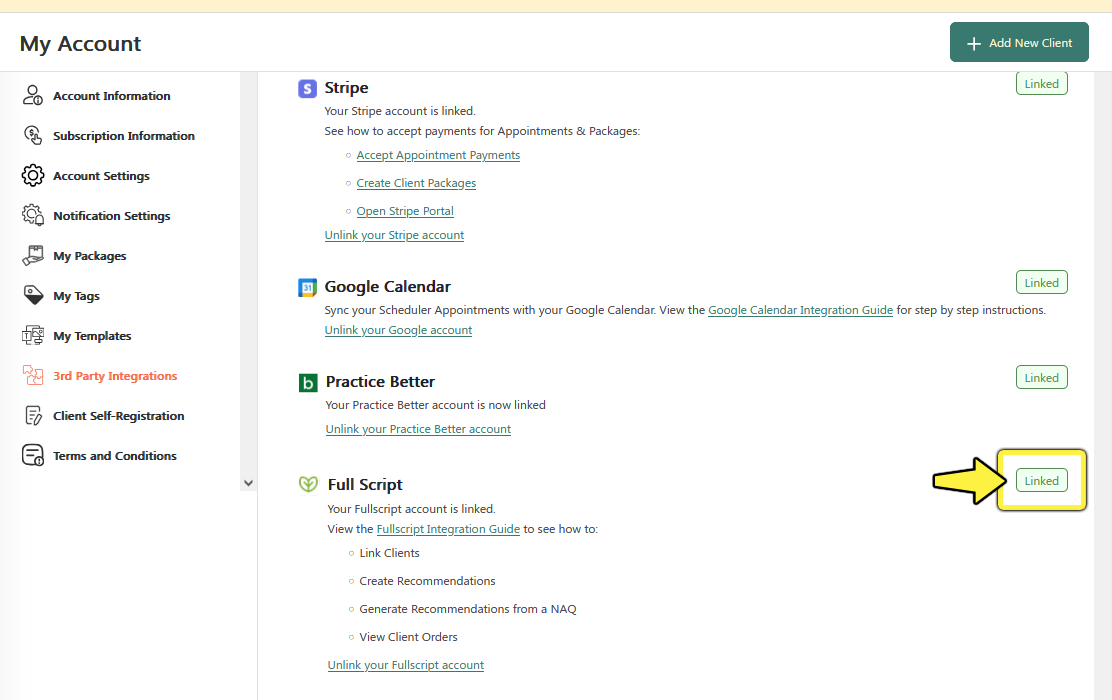Open the Fullscript Integration Guide link
Viewport: 1112px width, 700px height.
[x=448, y=529]
